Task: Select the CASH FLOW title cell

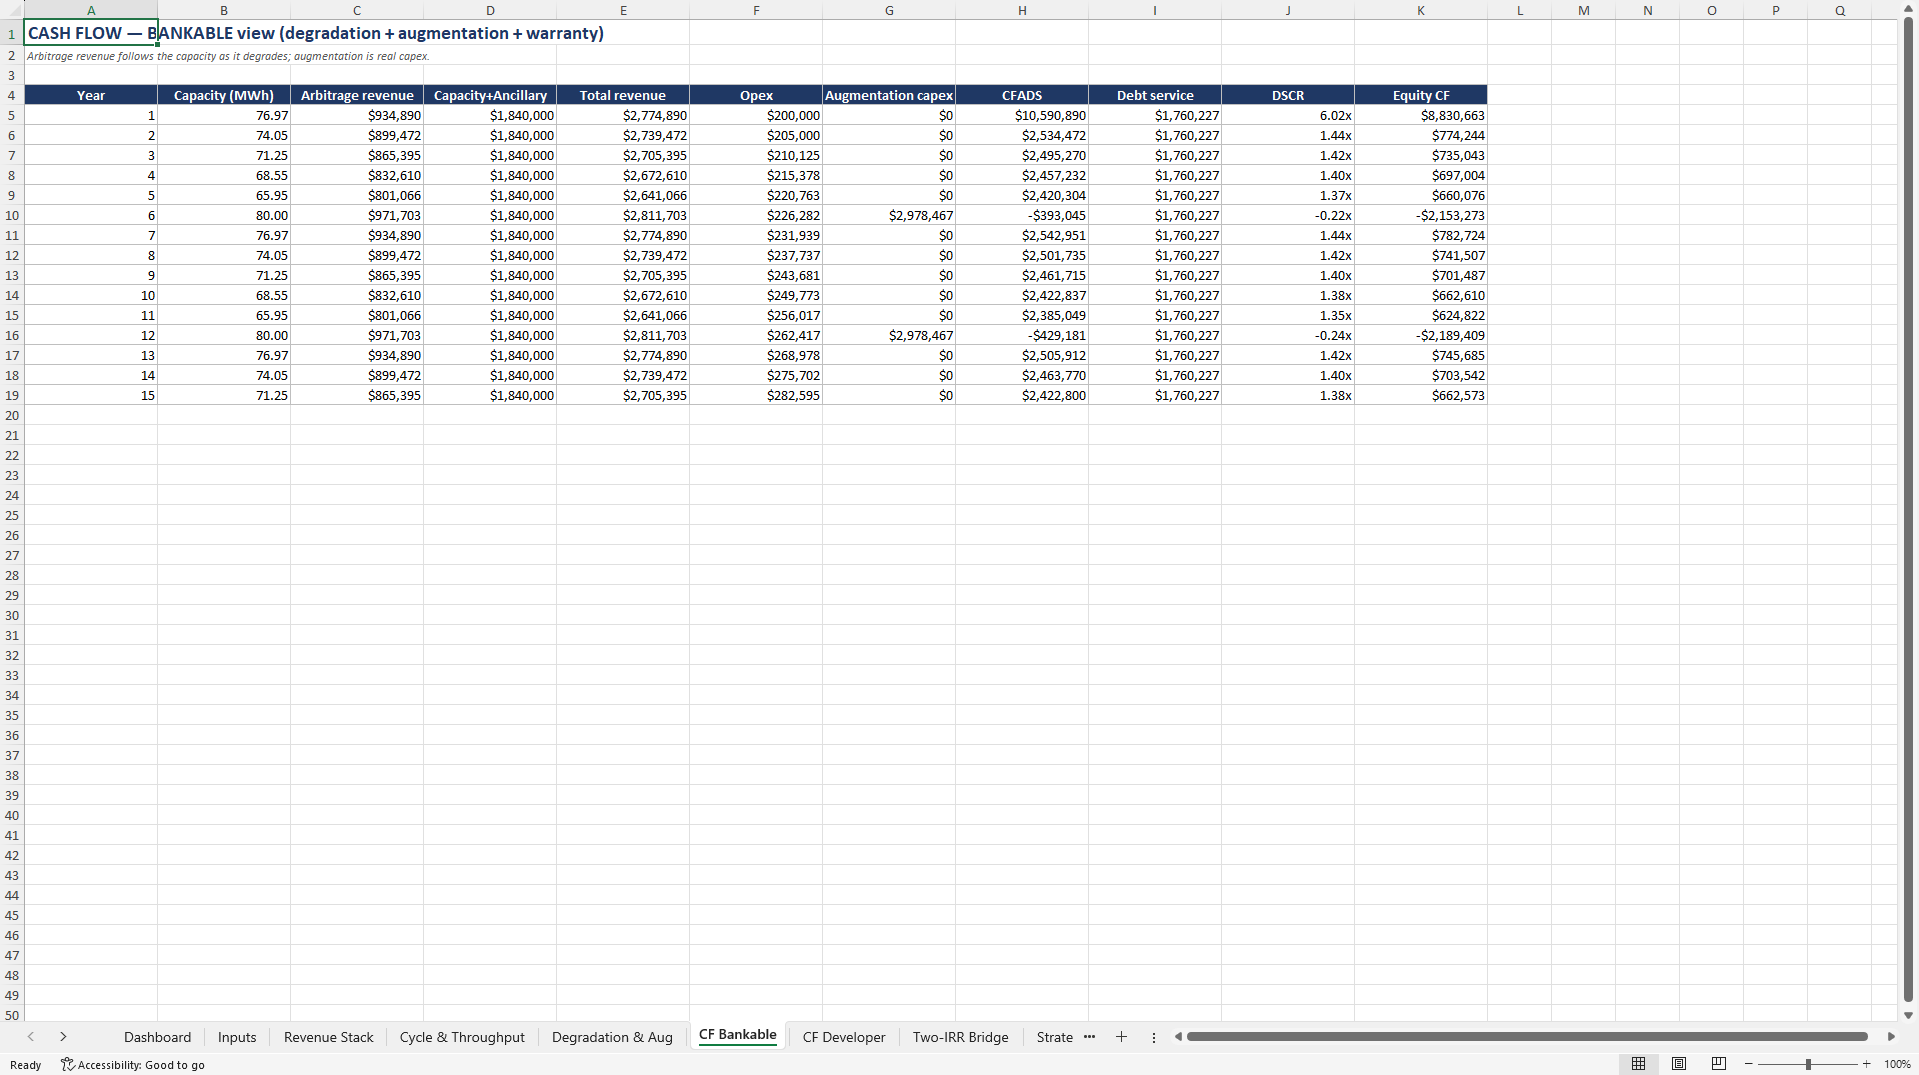Action: (x=91, y=33)
